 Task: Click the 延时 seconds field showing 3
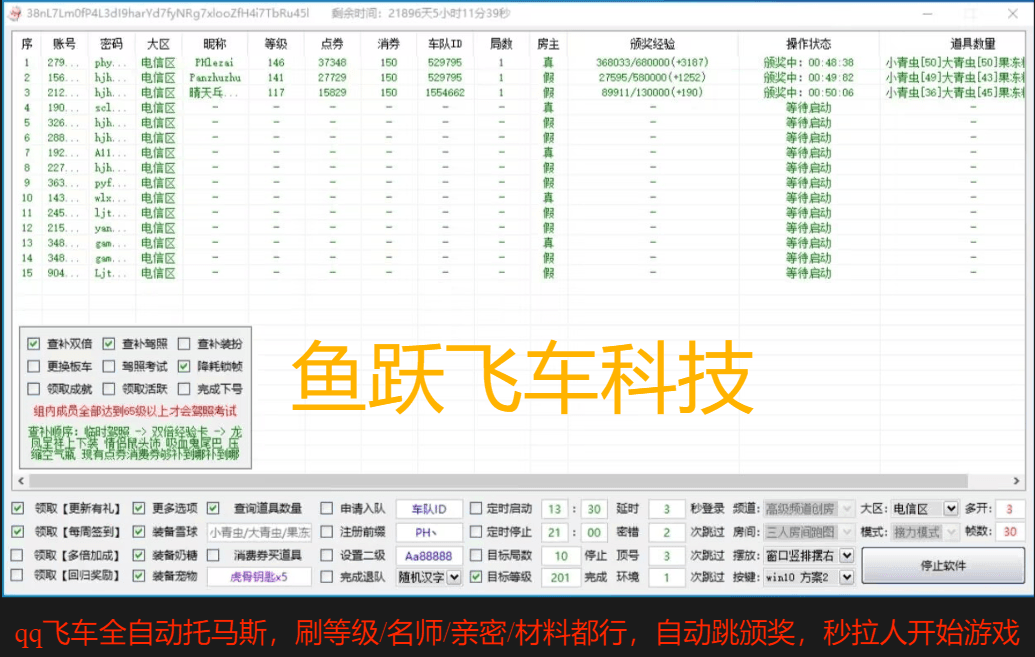click(666, 508)
